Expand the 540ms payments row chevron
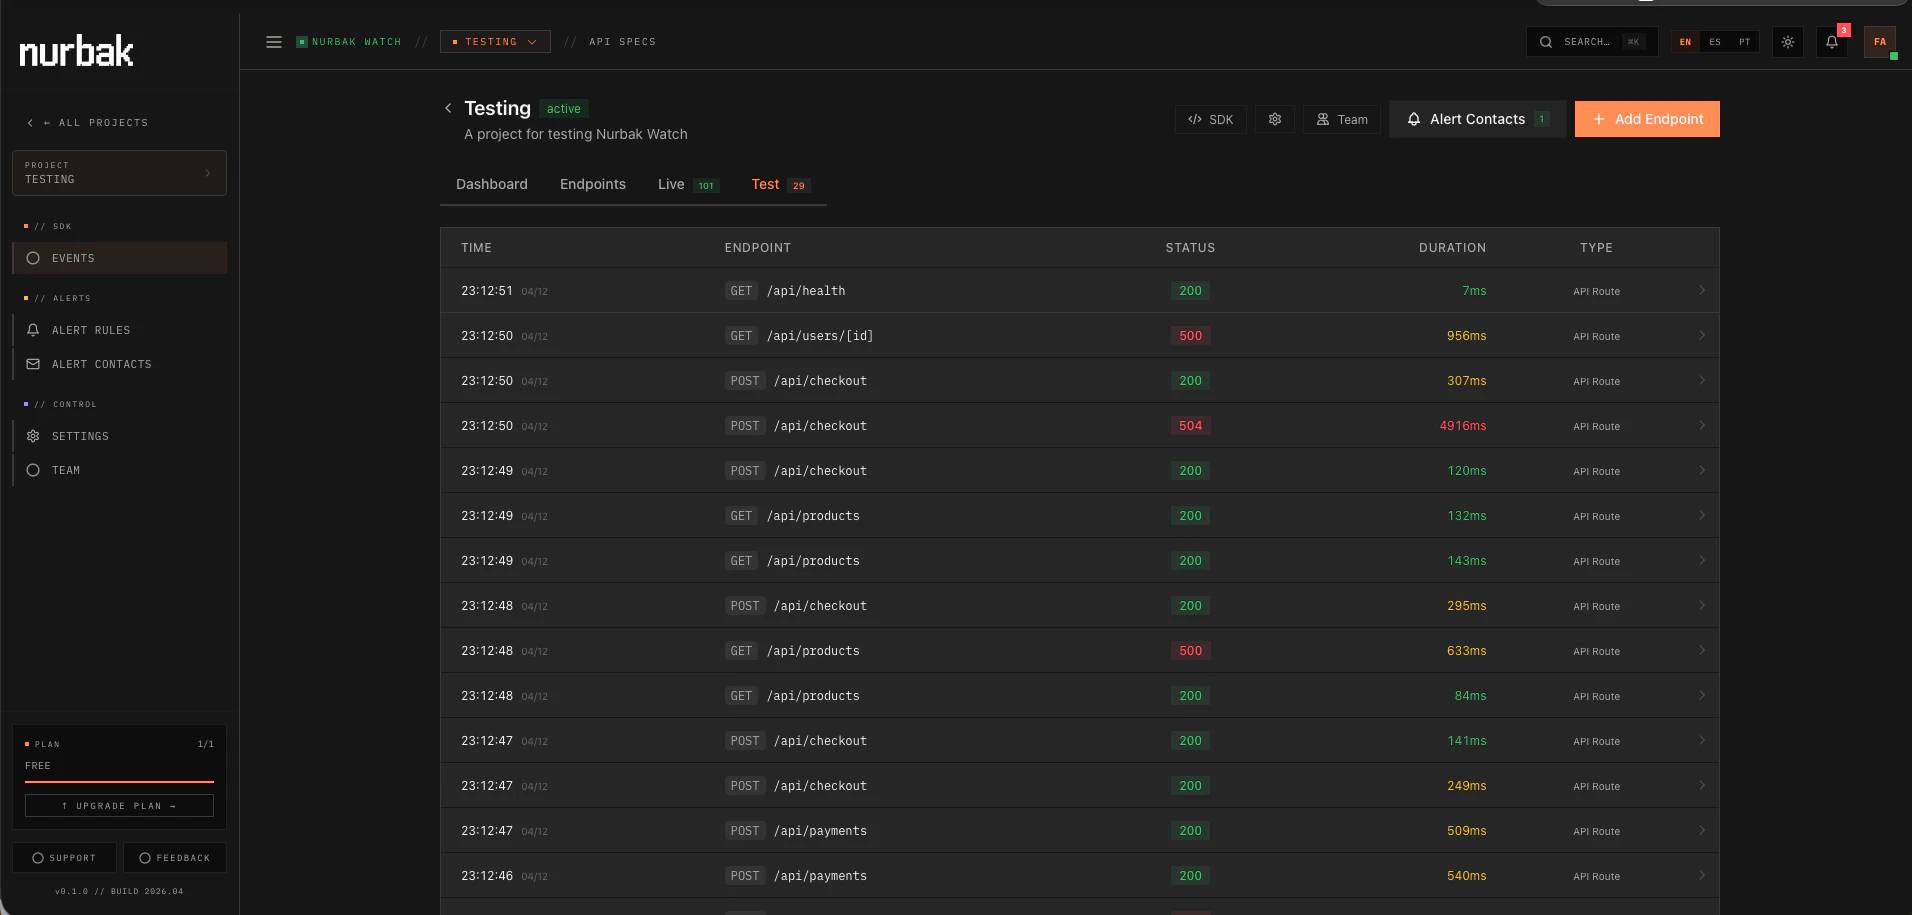1912x915 pixels. (1701, 875)
